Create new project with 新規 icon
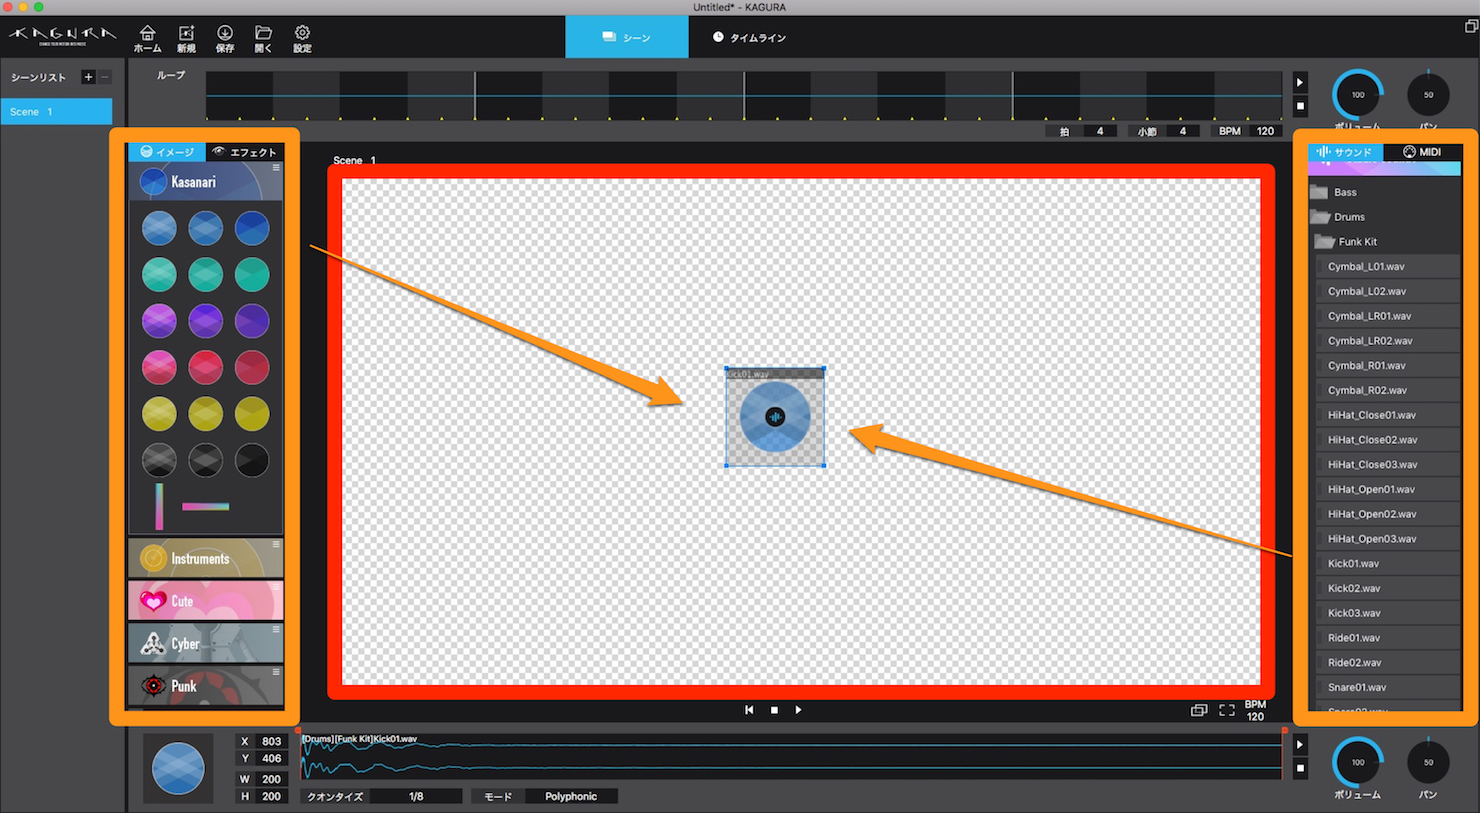Image resolution: width=1480 pixels, height=813 pixels. coord(186,38)
